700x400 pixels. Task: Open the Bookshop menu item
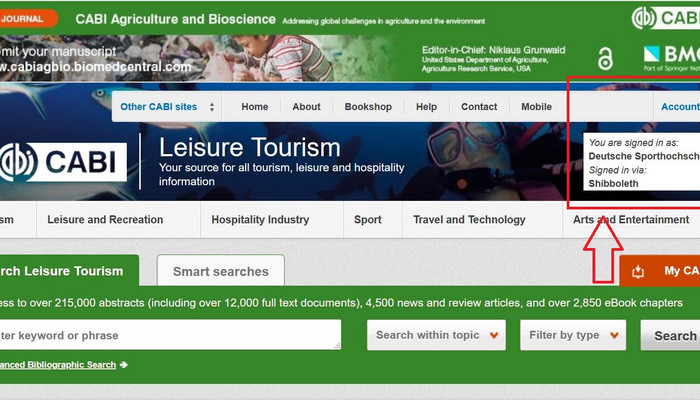[368, 107]
